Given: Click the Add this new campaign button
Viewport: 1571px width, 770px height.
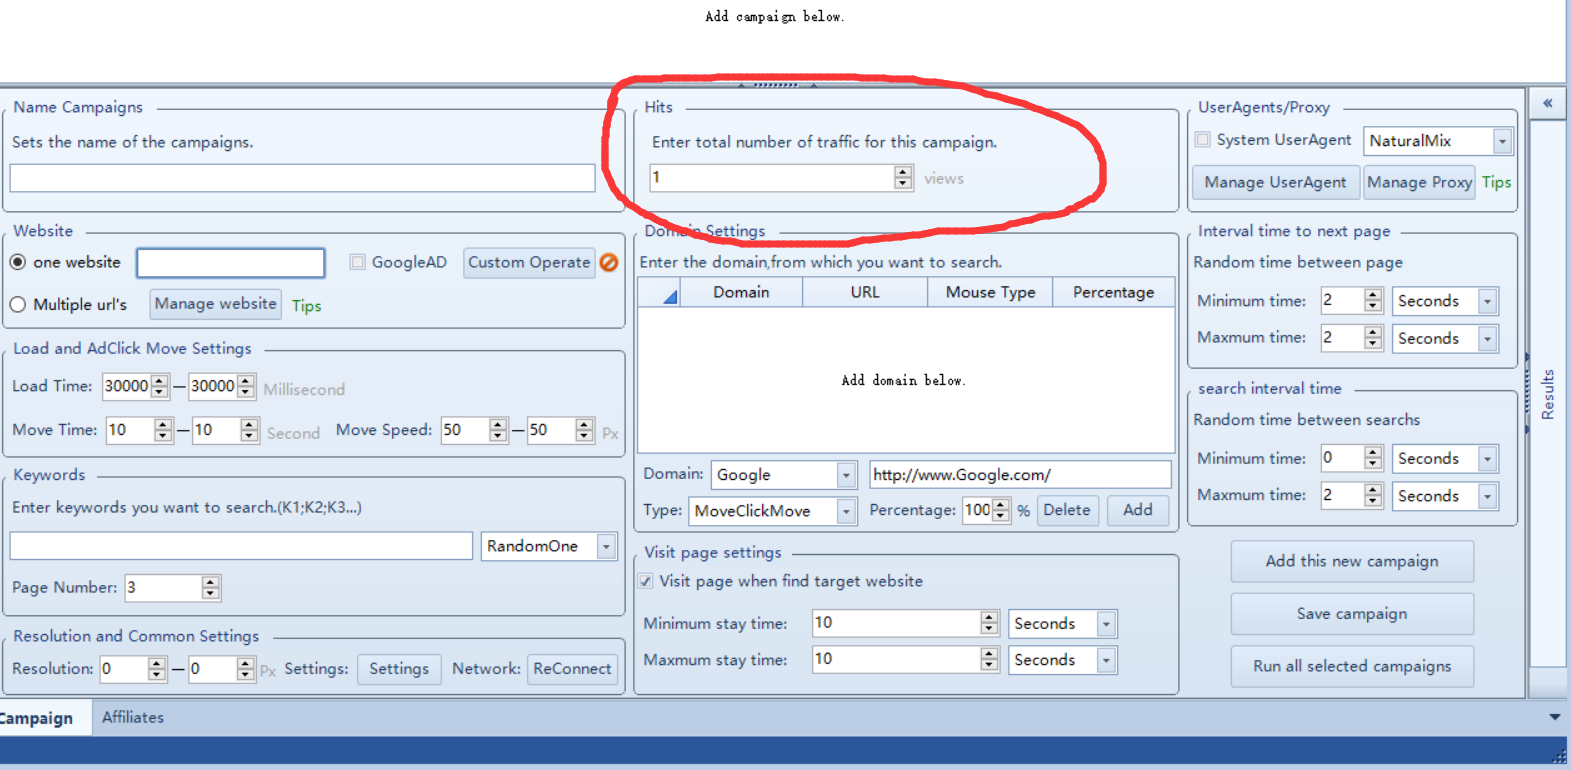Looking at the screenshot, I should 1351,561.
